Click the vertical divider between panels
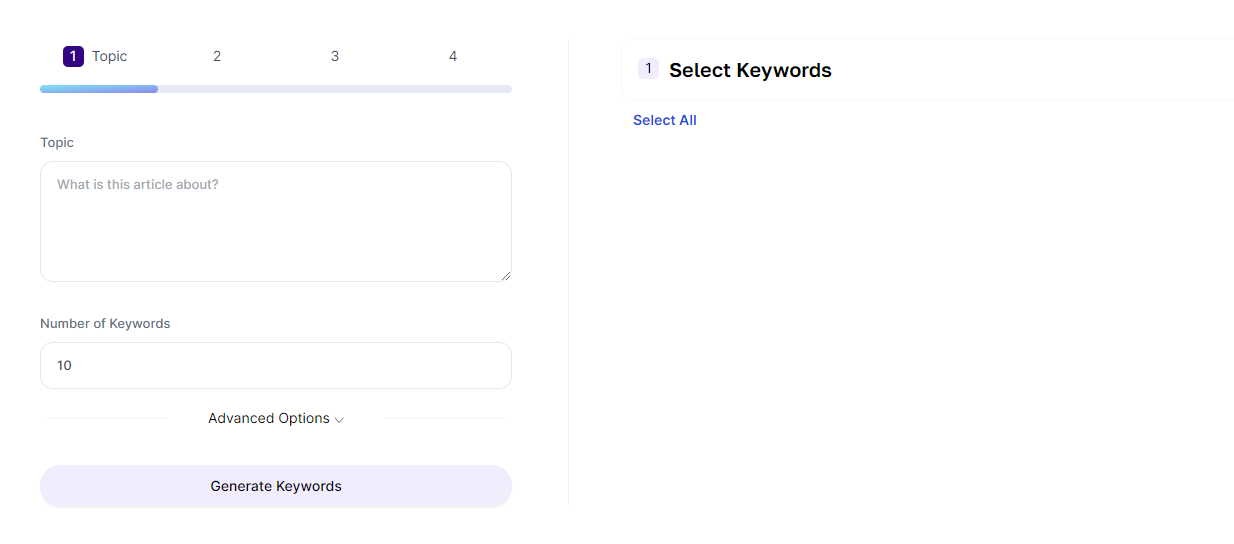Viewport: 1234px width, 544px height. (x=568, y=272)
